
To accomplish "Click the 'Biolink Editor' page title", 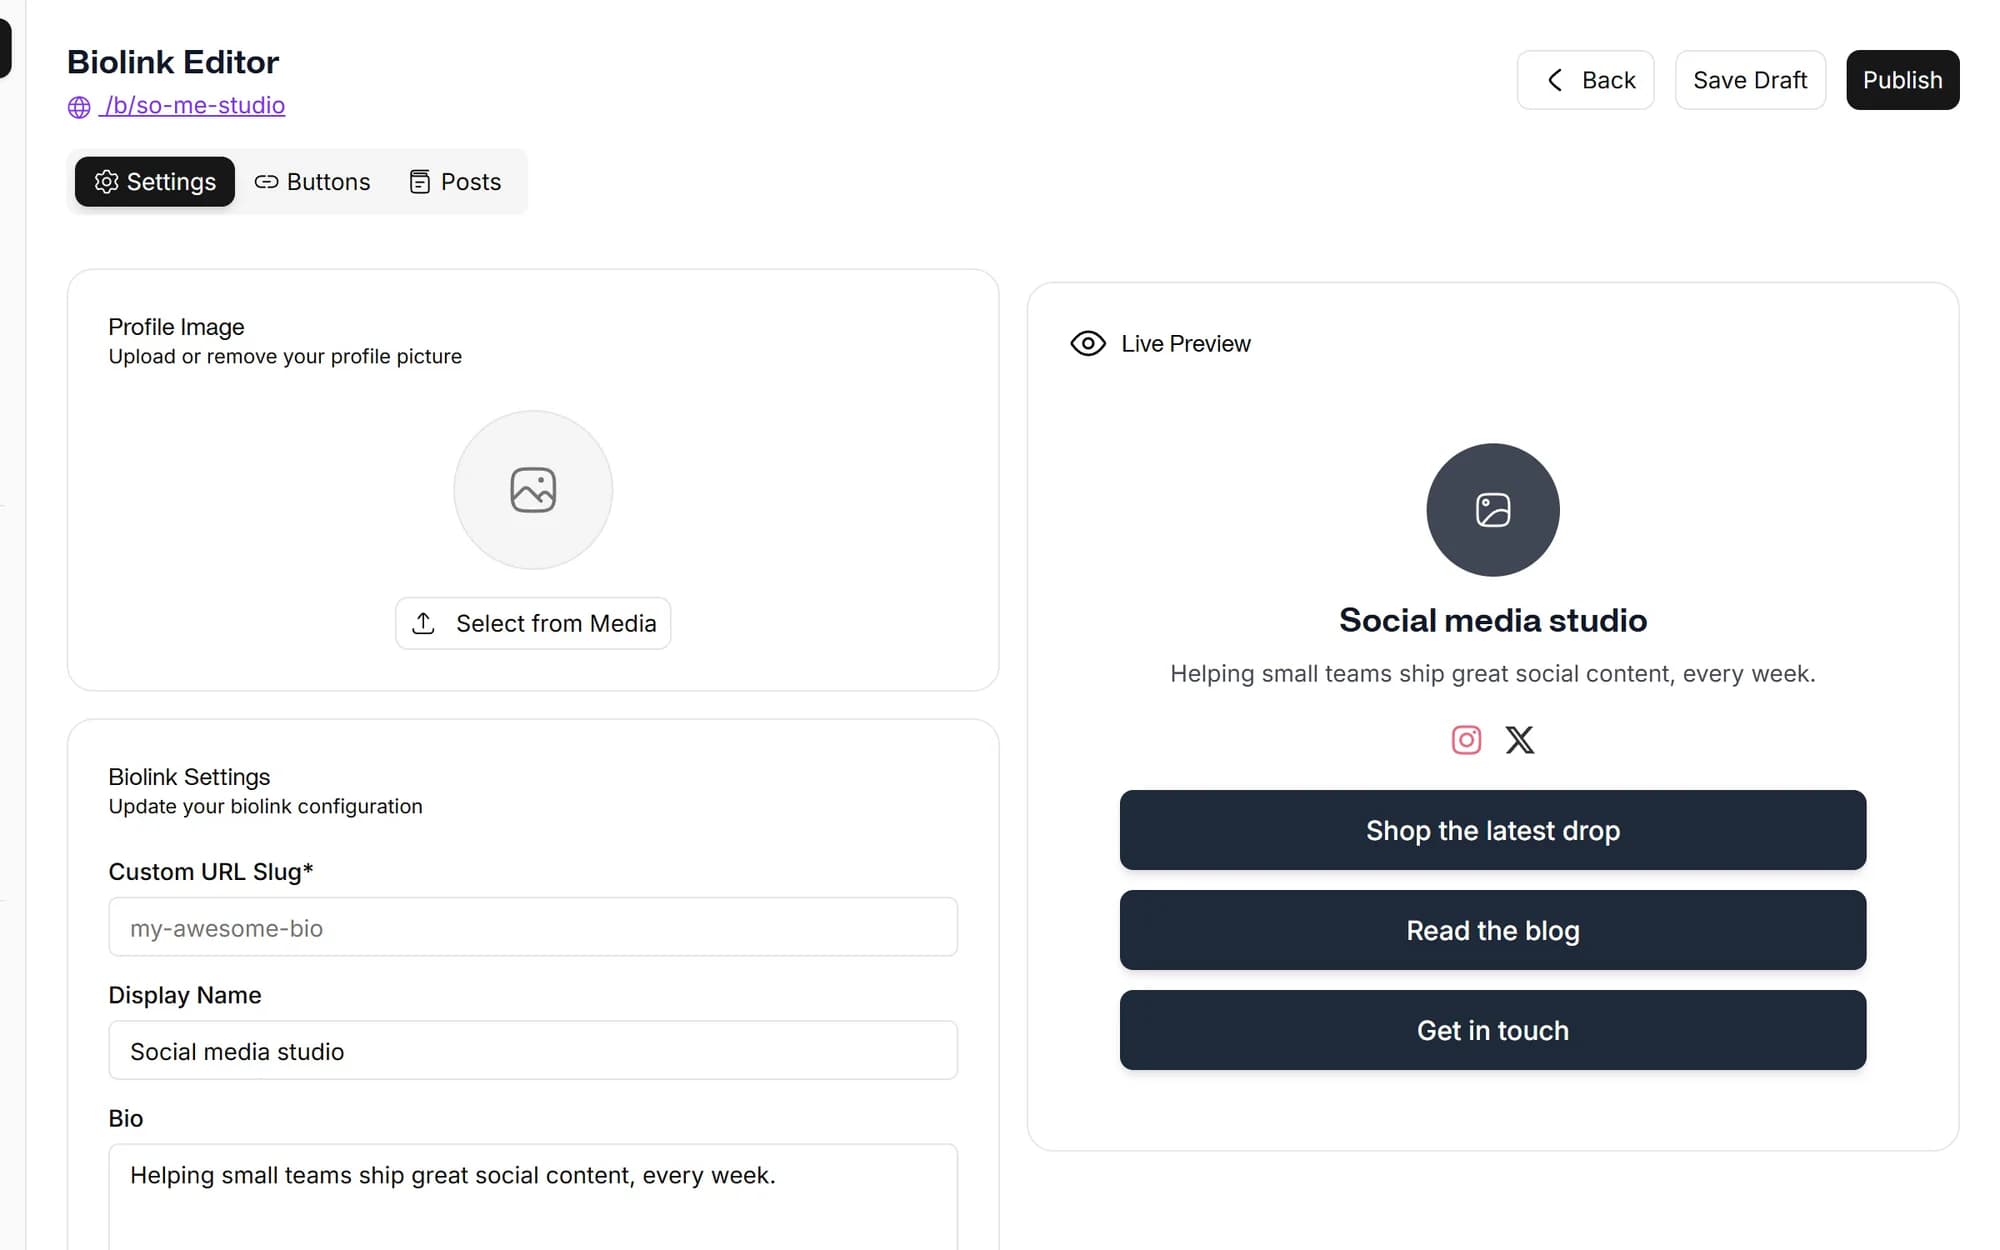I will coord(173,62).
